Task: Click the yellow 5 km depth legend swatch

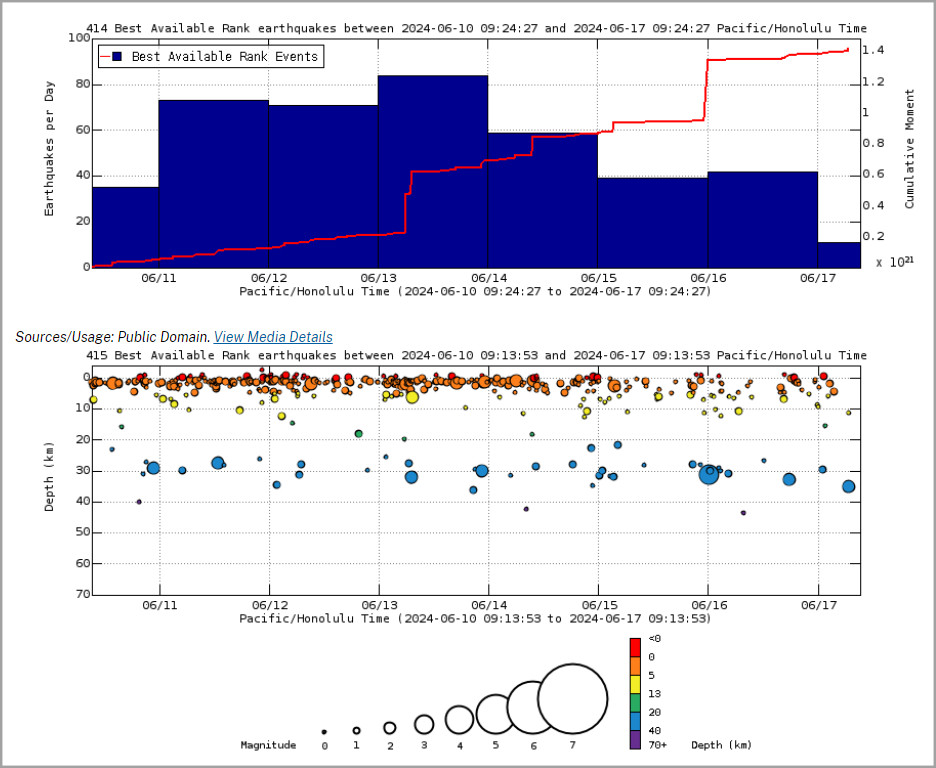Action: (635, 684)
